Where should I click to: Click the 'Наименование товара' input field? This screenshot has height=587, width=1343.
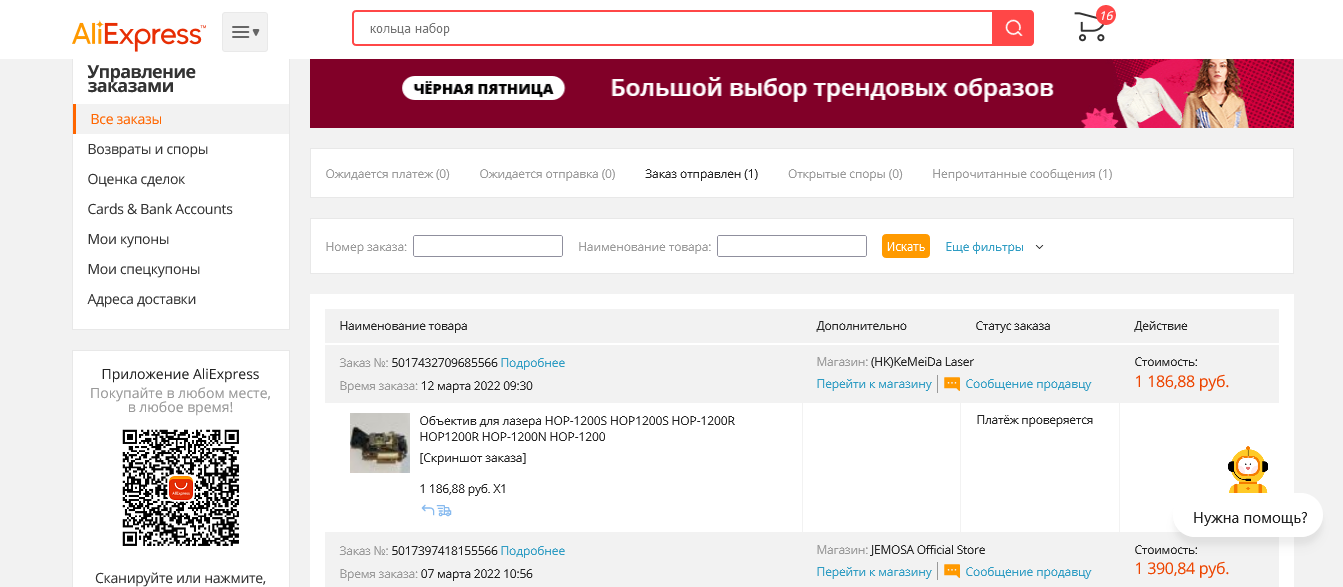pyautogui.click(x=792, y=246)
